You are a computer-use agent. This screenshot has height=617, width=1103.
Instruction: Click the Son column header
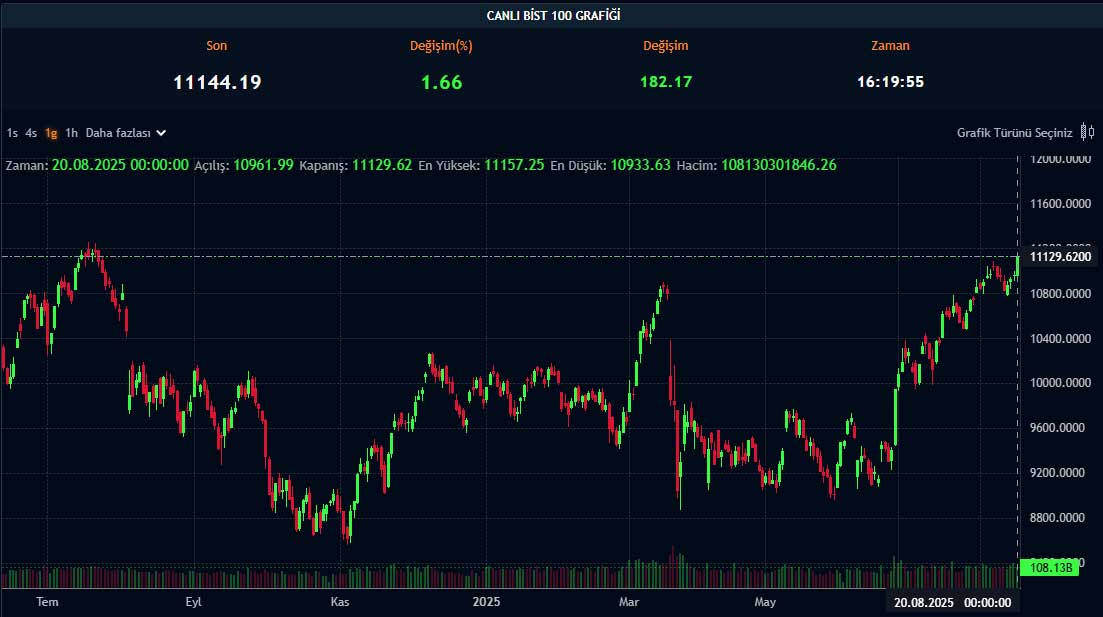pyautogui.click(x=217, y=46)
